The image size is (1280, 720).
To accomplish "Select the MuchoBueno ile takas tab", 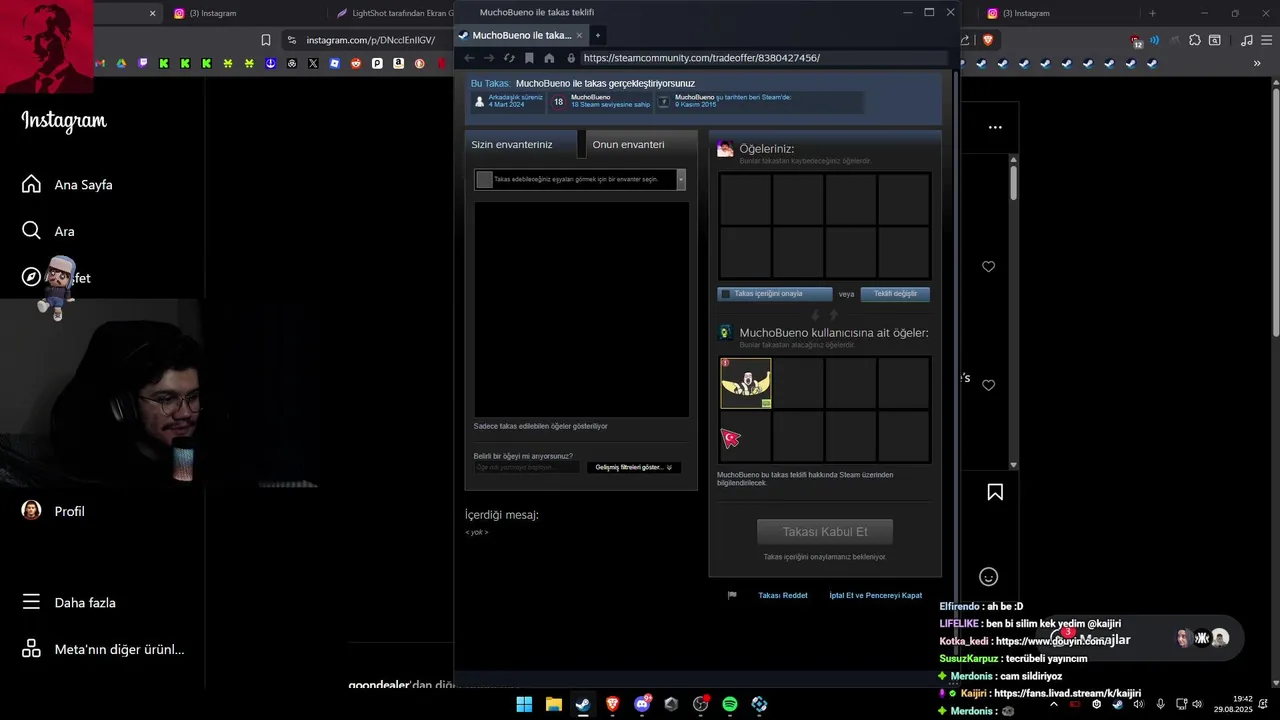I will coord(521,35).
